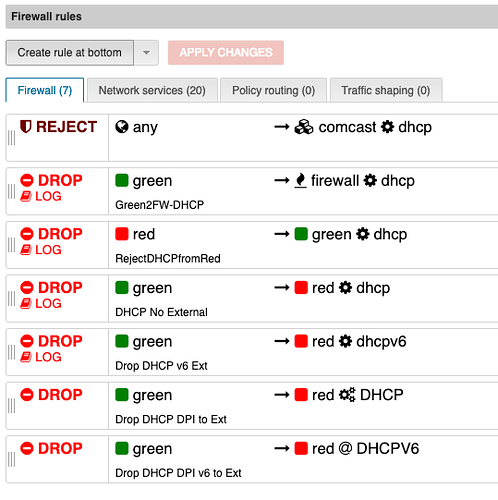Grab the drag handle of the REJECT rule
The height and width of the screenshot is (500, 498).
[12, 138]
